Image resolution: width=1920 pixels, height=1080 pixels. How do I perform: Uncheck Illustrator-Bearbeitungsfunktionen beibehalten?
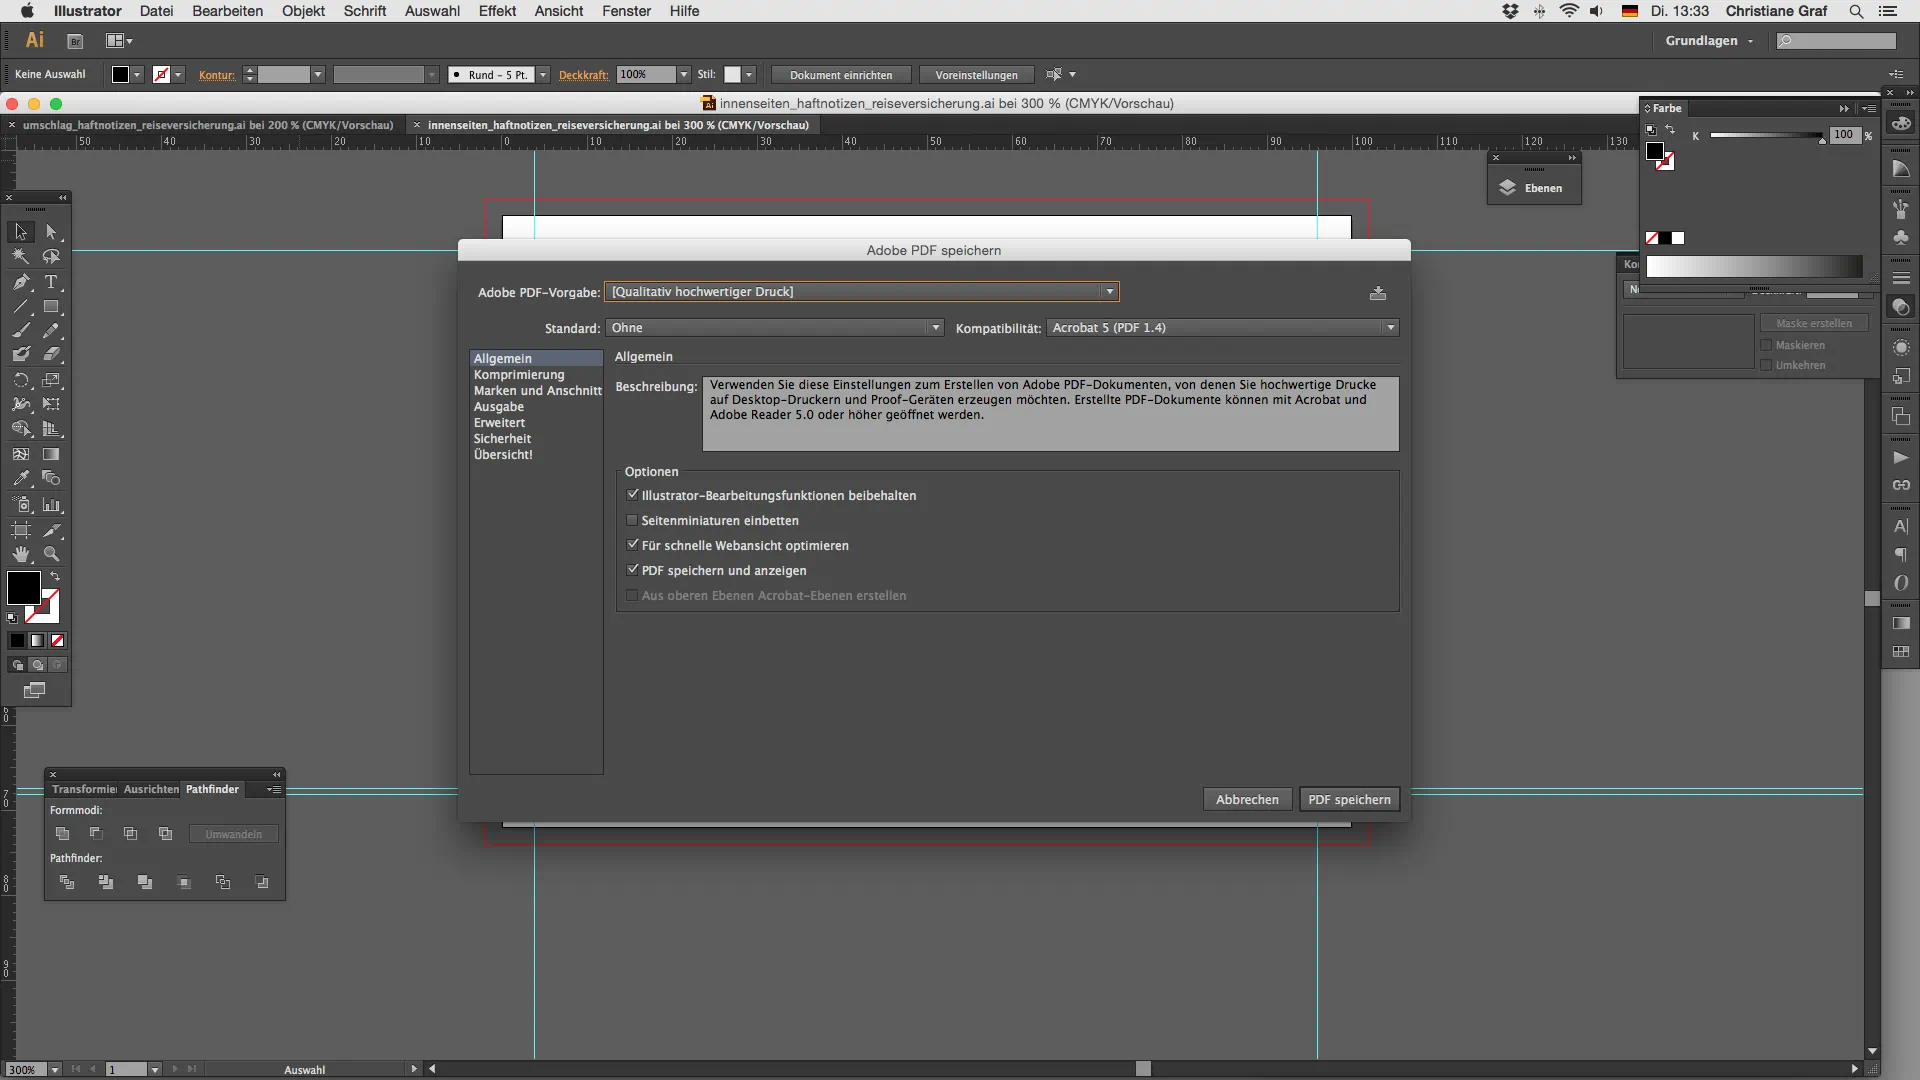coord(632,495)
